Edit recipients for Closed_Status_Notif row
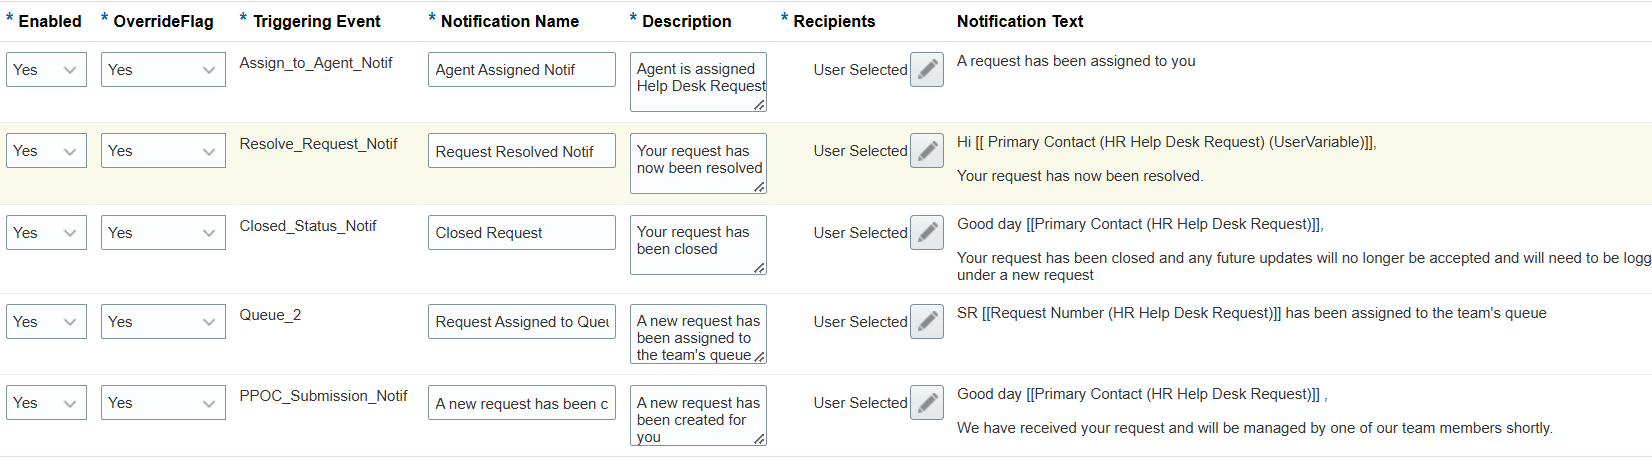This screenshot has height=460, width=1652. (x=927, y=233)
